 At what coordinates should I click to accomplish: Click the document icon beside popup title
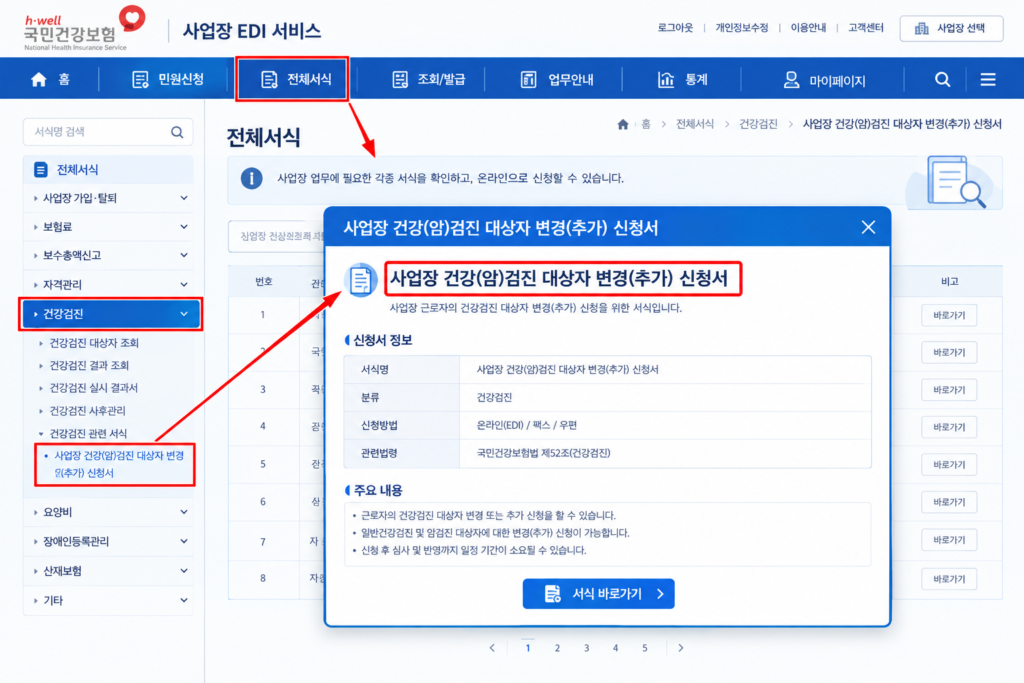[360, 280]
